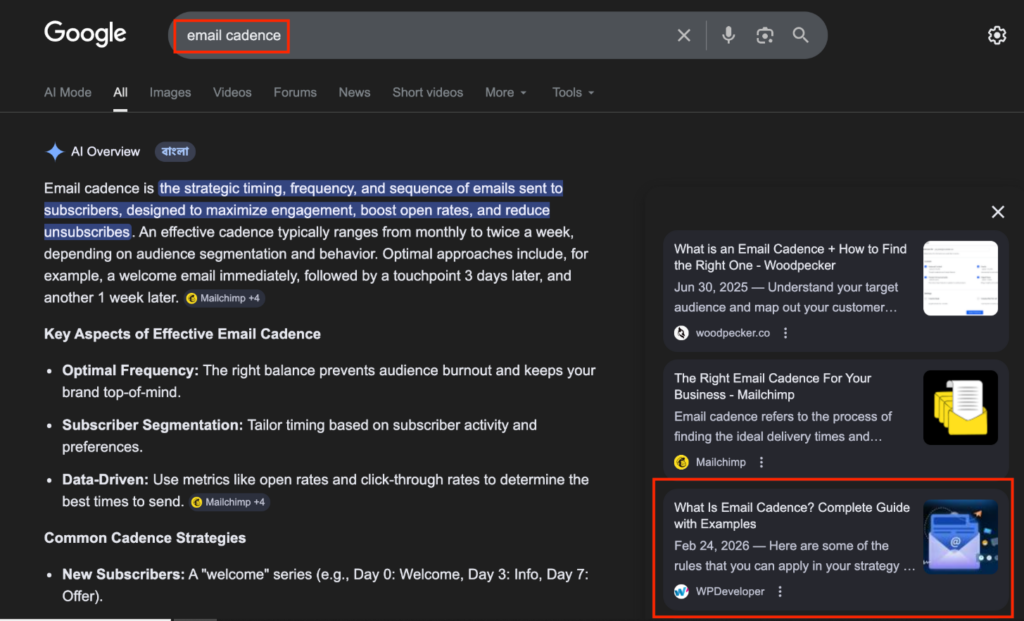Click the WPDeveloper envelope thumbnail

960,537
